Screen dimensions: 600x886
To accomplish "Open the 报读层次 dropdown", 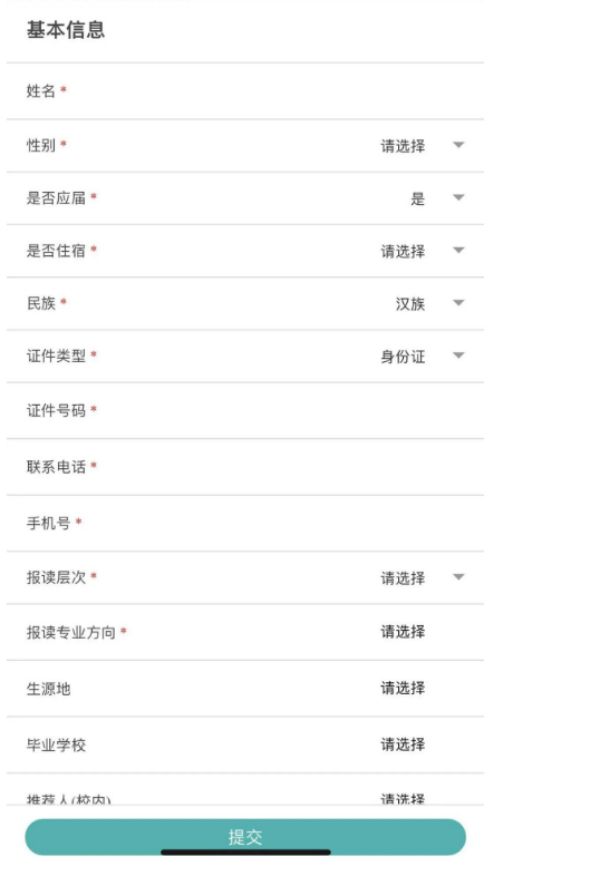I will (402, 578).
